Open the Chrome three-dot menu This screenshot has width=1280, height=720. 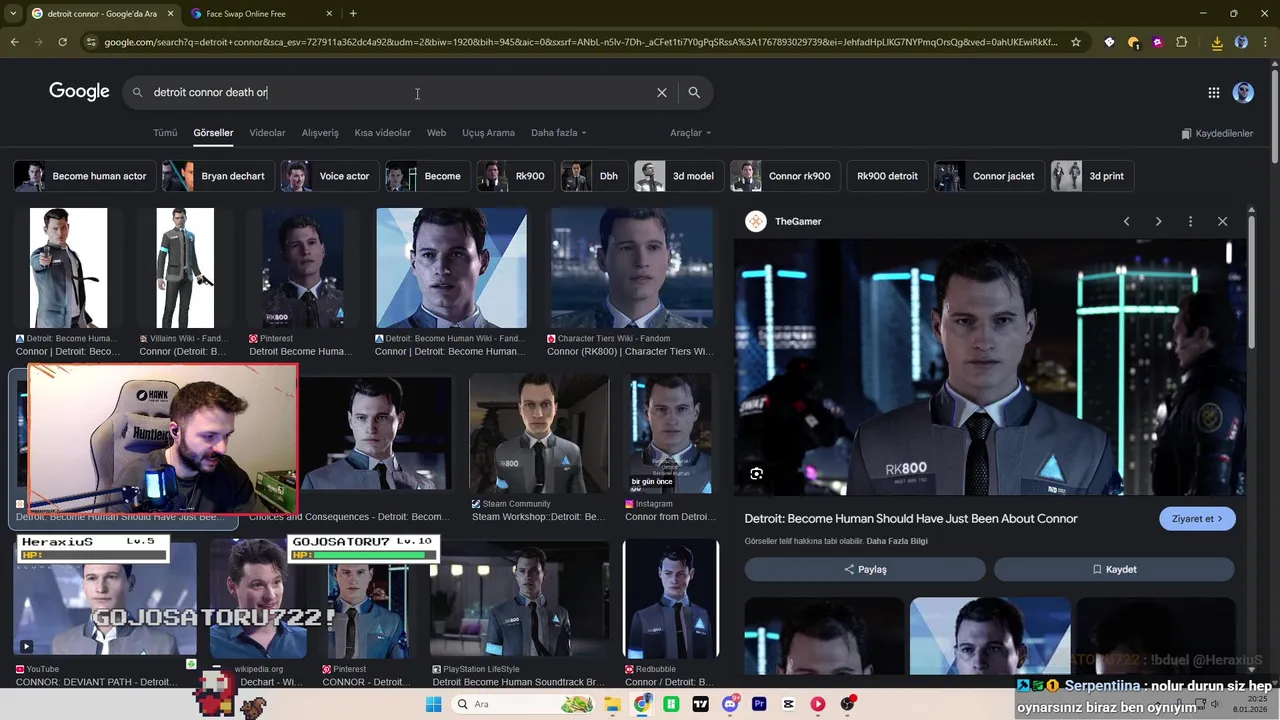tap(1265, 42)
